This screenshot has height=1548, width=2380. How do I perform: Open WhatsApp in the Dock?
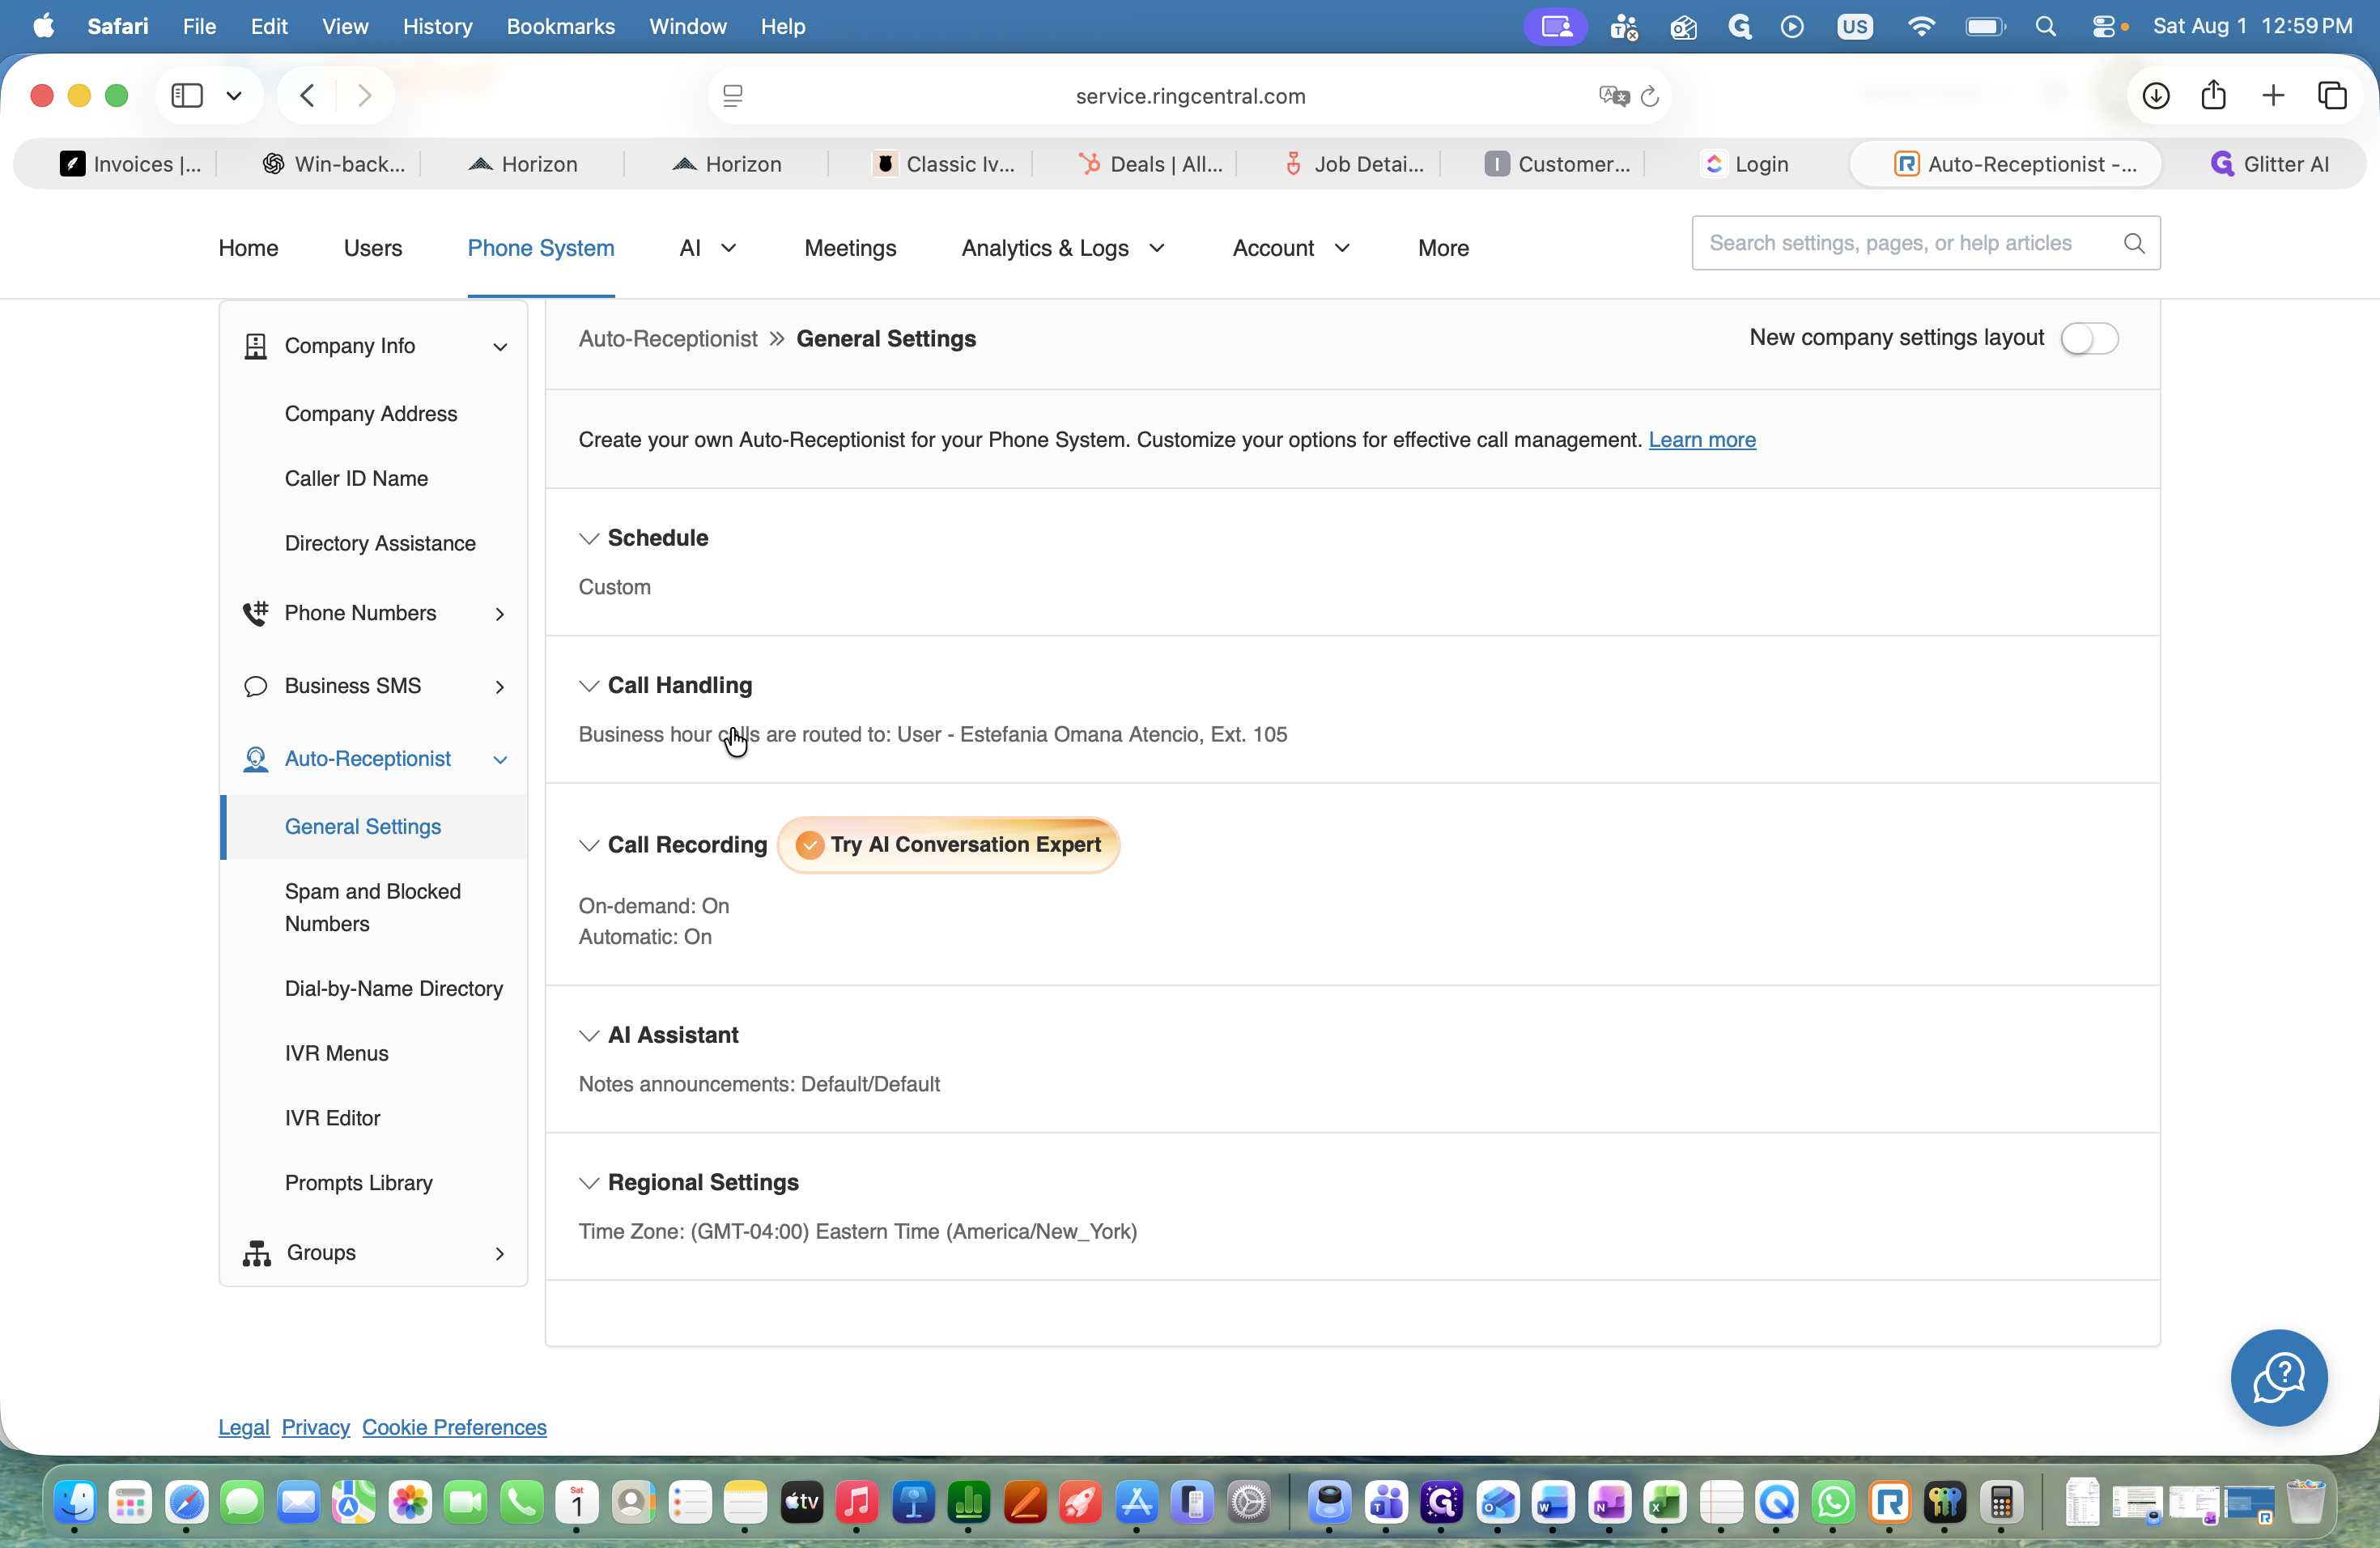(x=1833, y=1501)
